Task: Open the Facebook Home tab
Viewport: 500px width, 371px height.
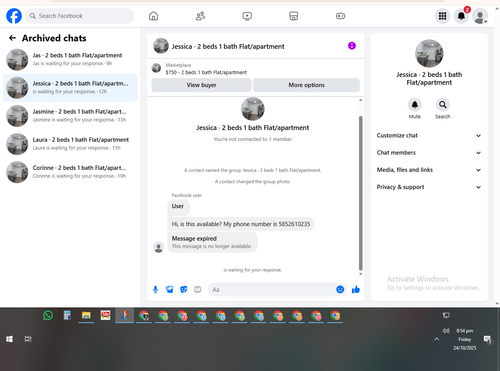Action: coord(153,16)
